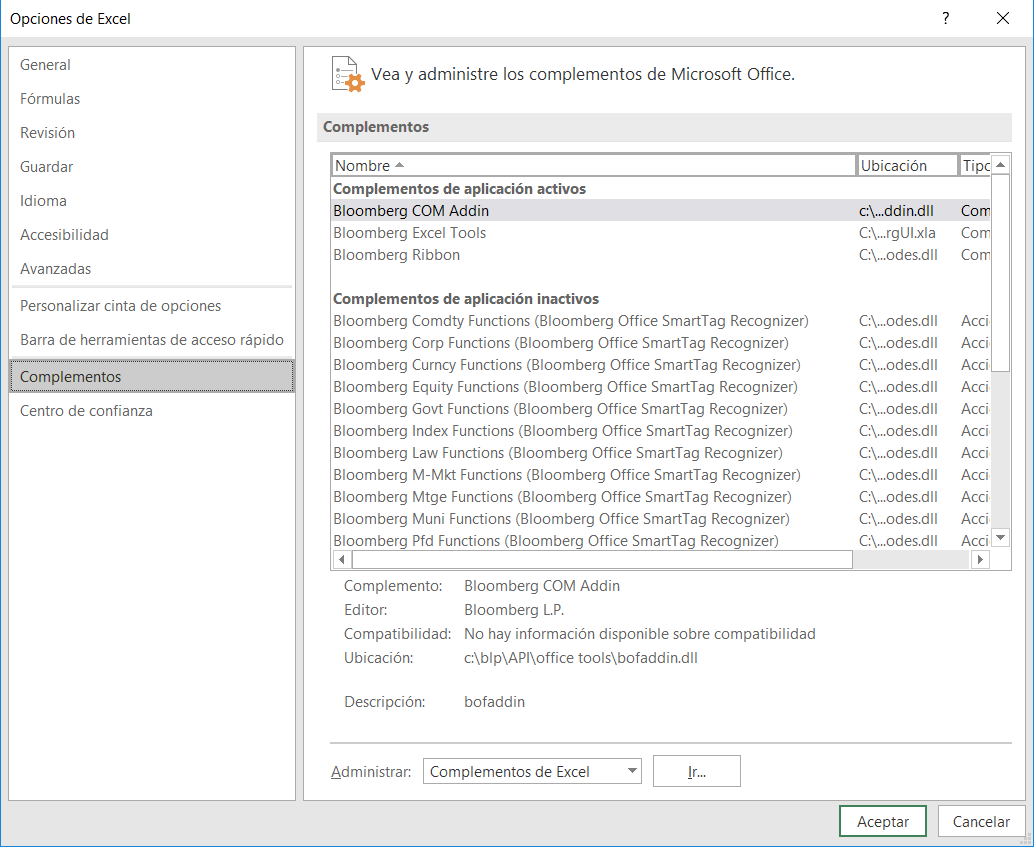Screen dimensions: 1034x847
Task: Click the Cancelar button
Action: (981, 821)
